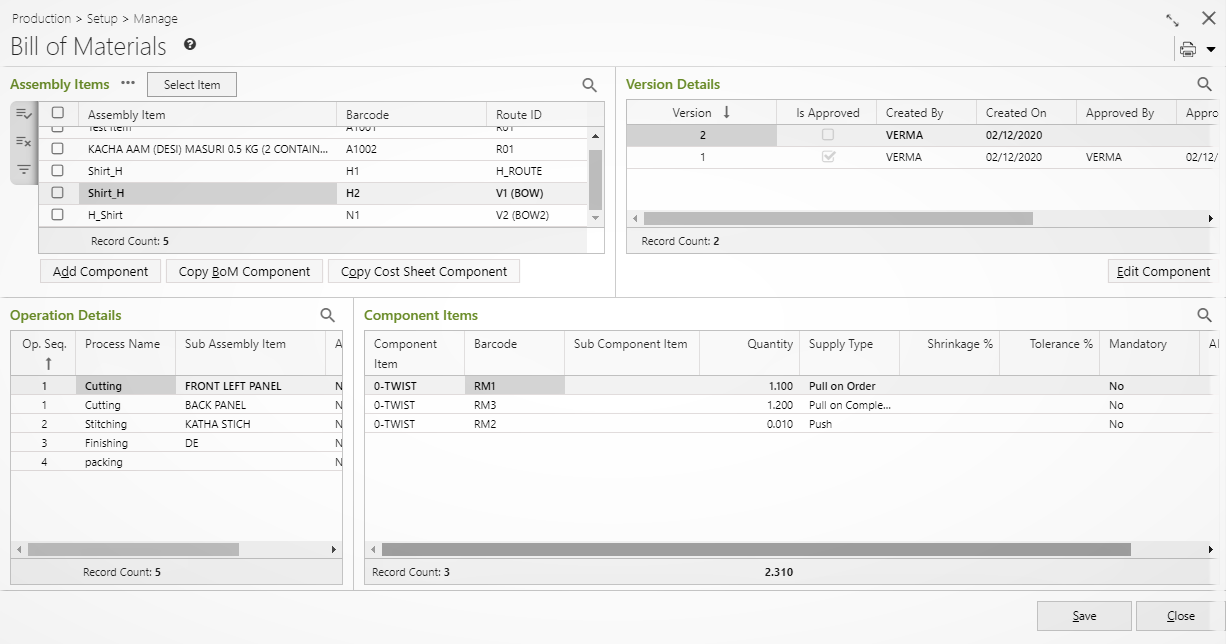
Task: Click the Edit Component button
Action: coord(1164,270)
